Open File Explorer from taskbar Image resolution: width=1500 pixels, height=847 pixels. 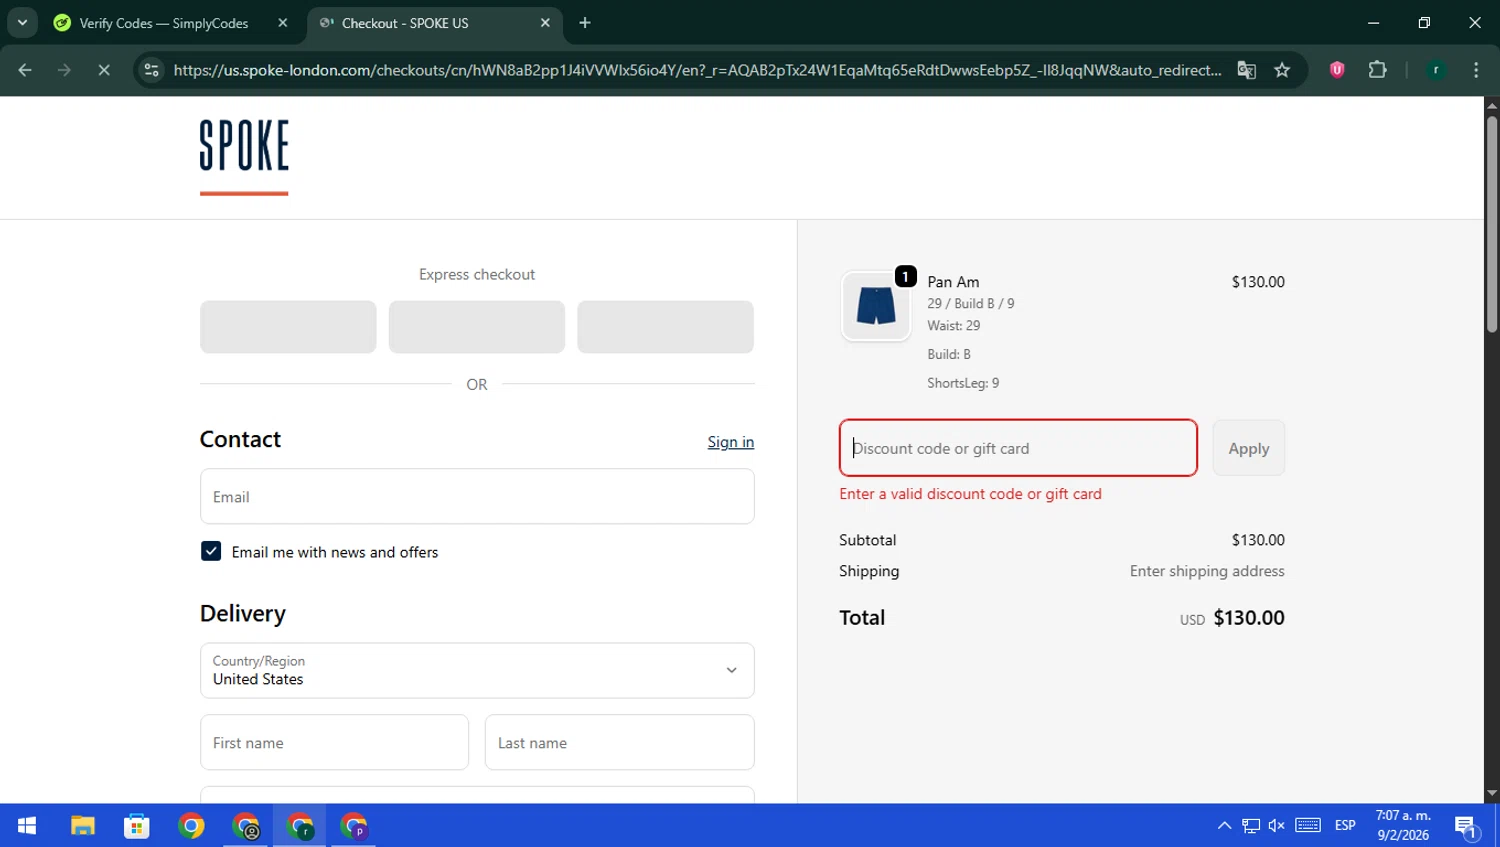[x=82, y=826]
